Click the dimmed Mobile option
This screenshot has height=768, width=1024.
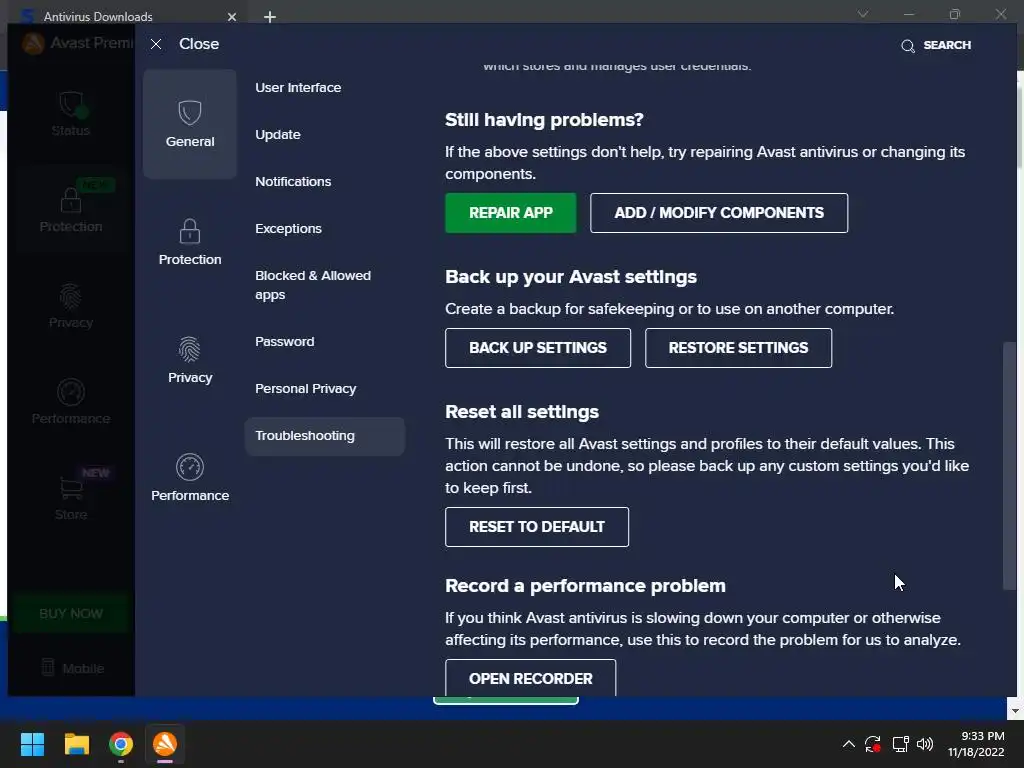72,668
